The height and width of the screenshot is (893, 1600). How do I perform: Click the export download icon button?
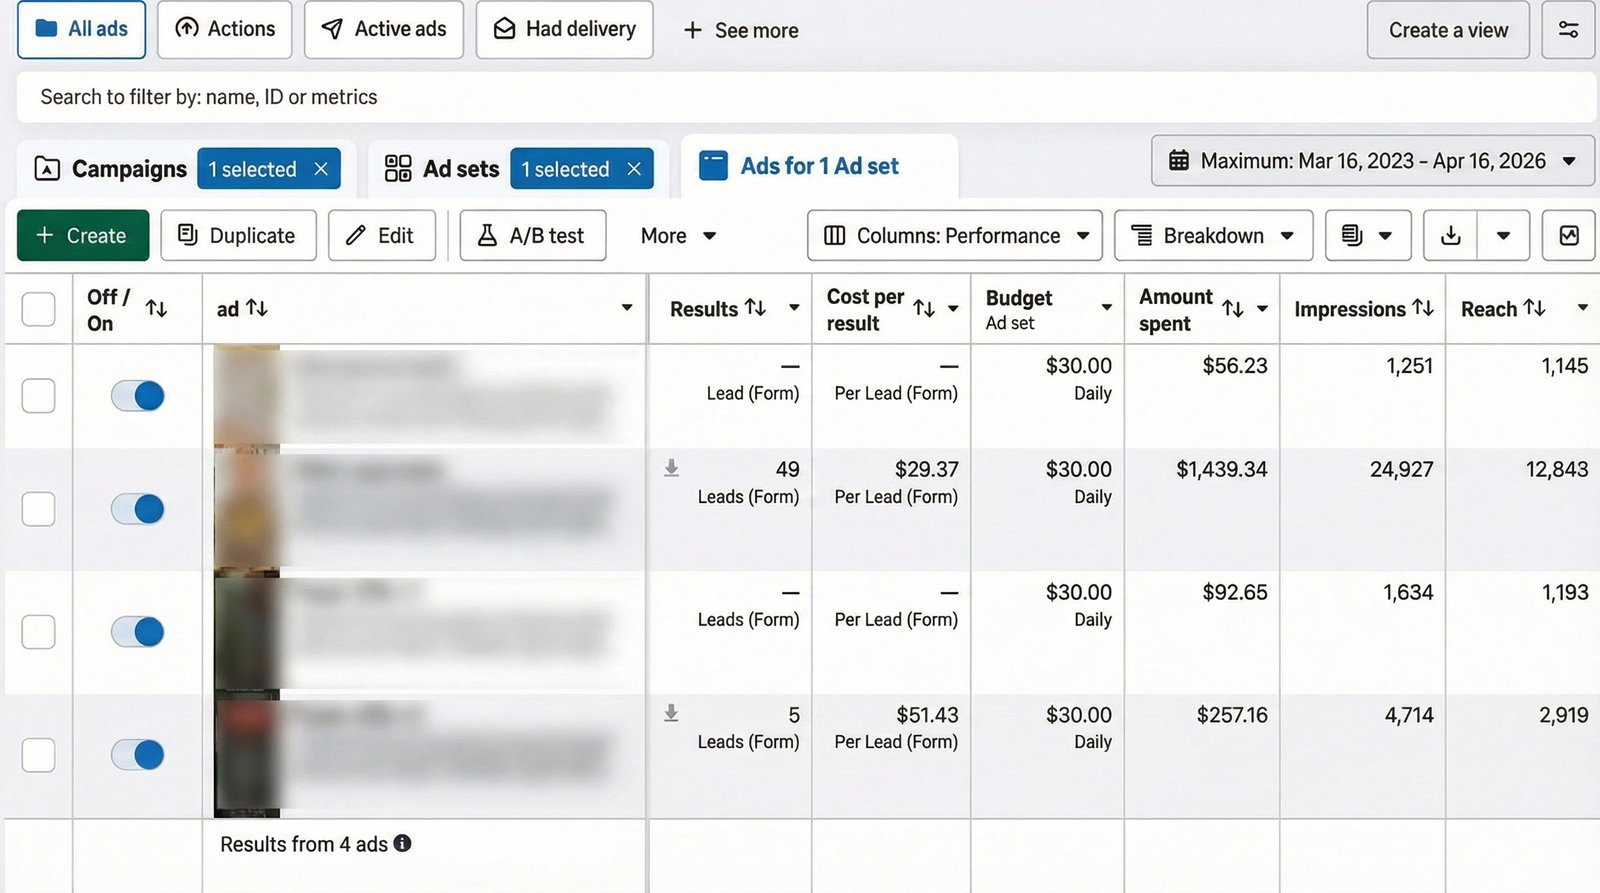pyautogui.click(x=1450, y=236)
